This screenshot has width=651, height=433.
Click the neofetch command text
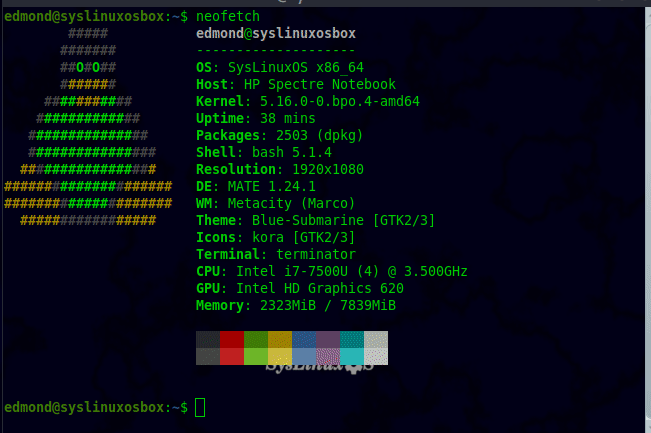click(x=228, y=17)
